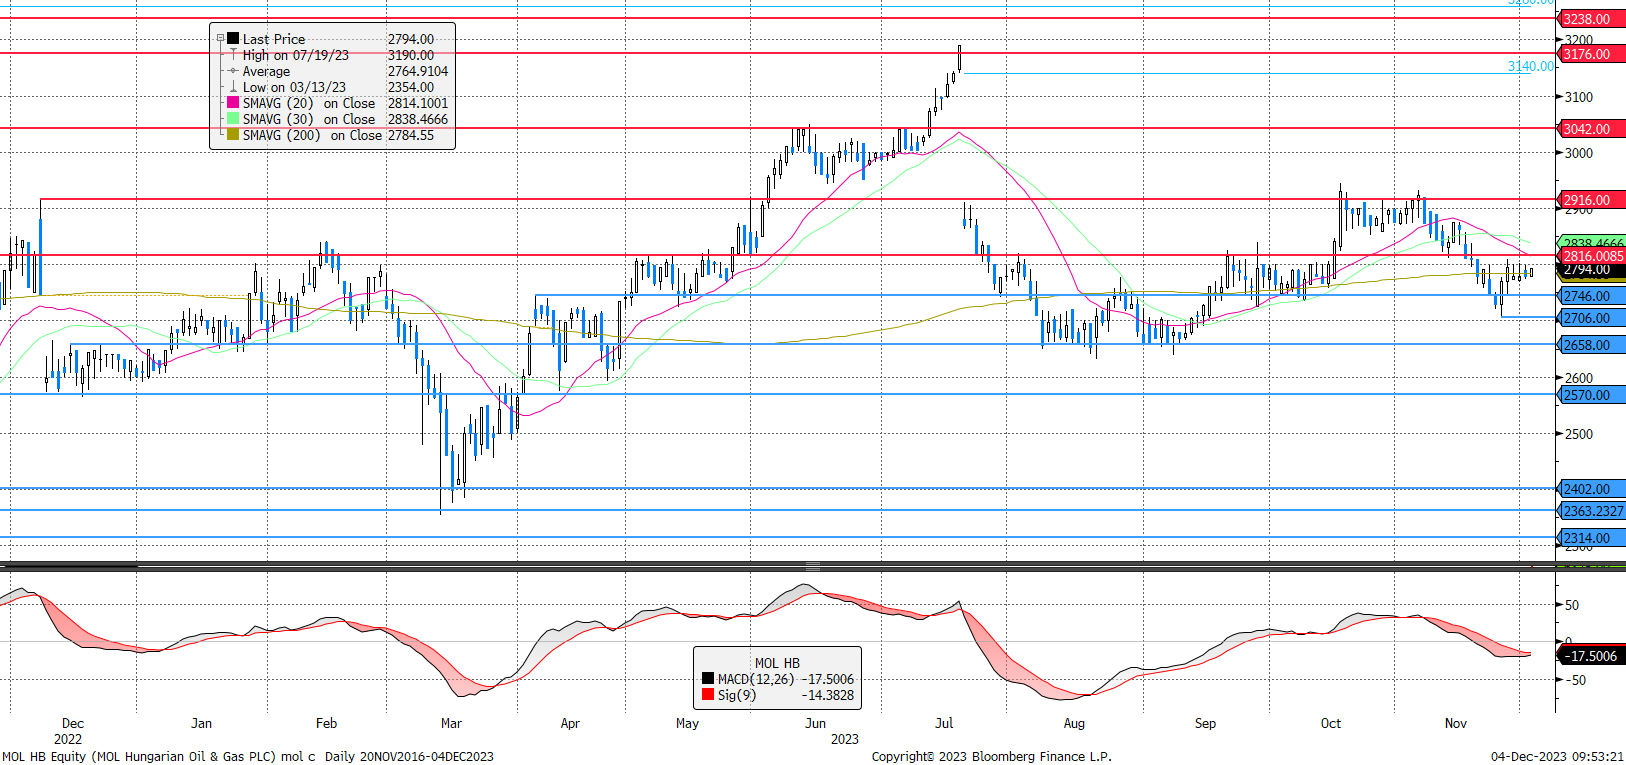The image size is (1626, 765).
Task: Select the 2314.00 blue support tag
Action: click(x=1591, y=538)
